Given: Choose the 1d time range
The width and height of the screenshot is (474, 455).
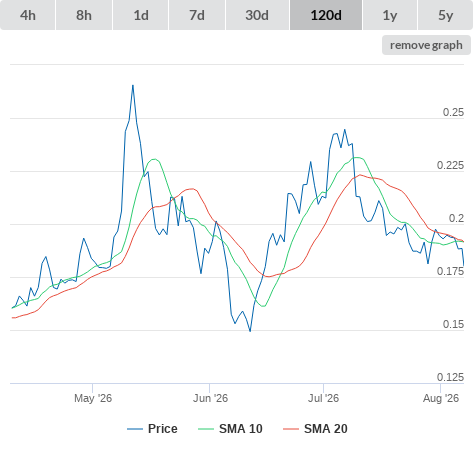Looking at the screenshot, I should pos(141,15).
